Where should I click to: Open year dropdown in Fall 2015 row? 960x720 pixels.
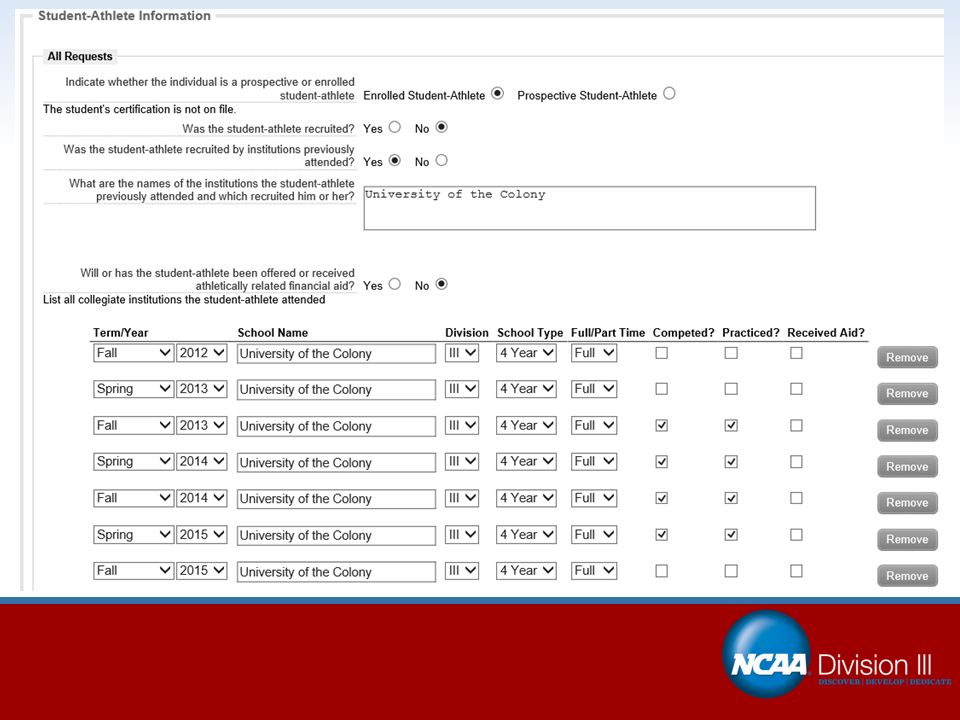click(201, 571)
